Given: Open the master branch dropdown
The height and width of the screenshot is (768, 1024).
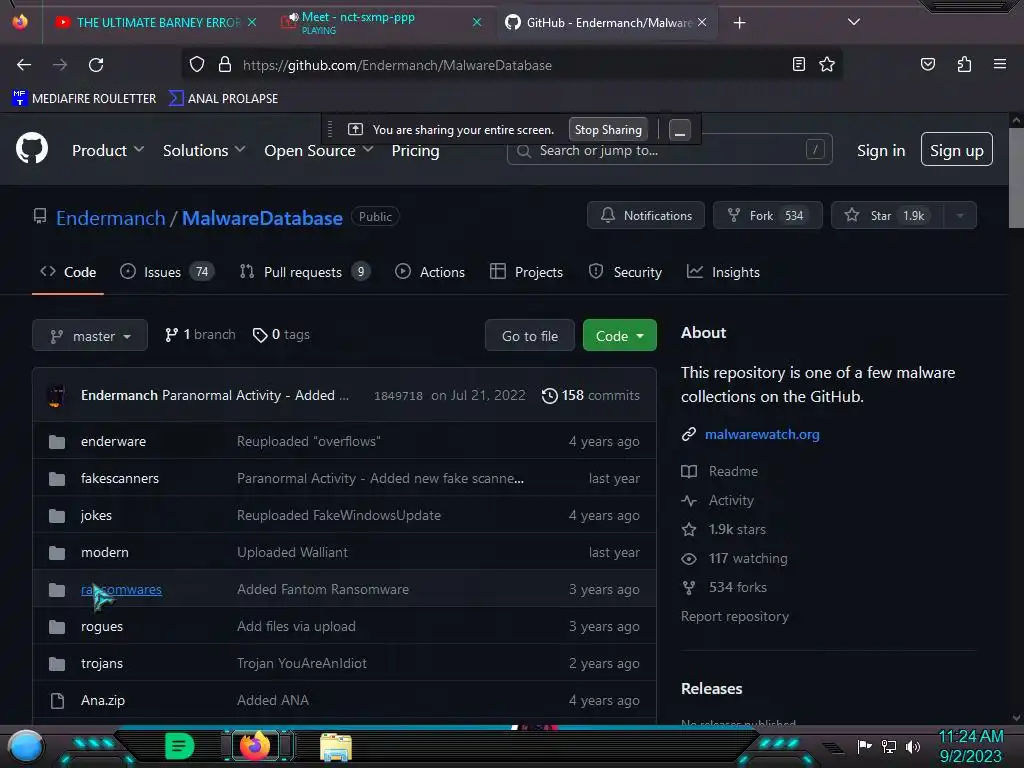Looking at the screenshot, I should (x=89, y=336).
